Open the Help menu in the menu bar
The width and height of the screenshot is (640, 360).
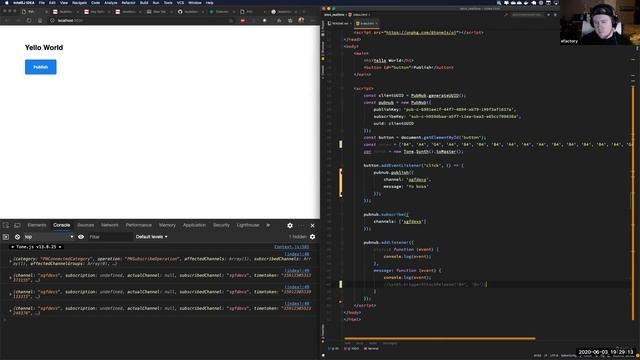209,3
